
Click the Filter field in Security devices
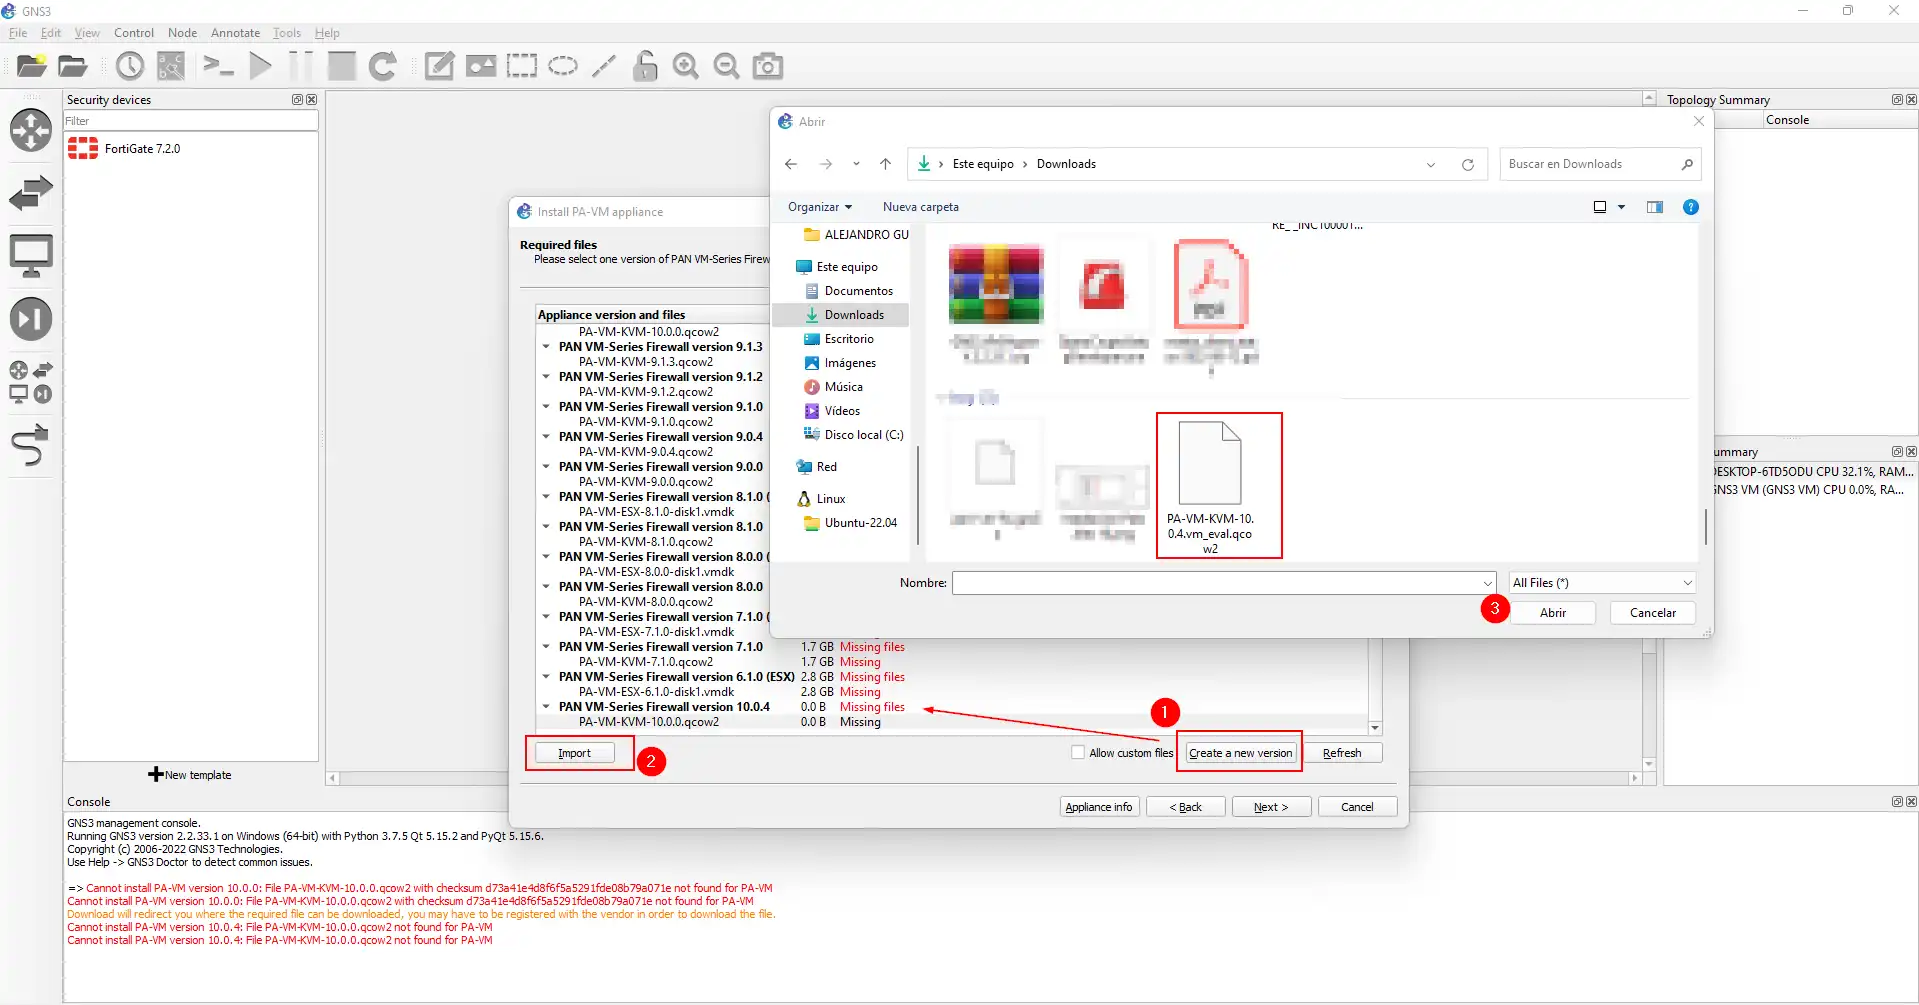pos(191,121)
